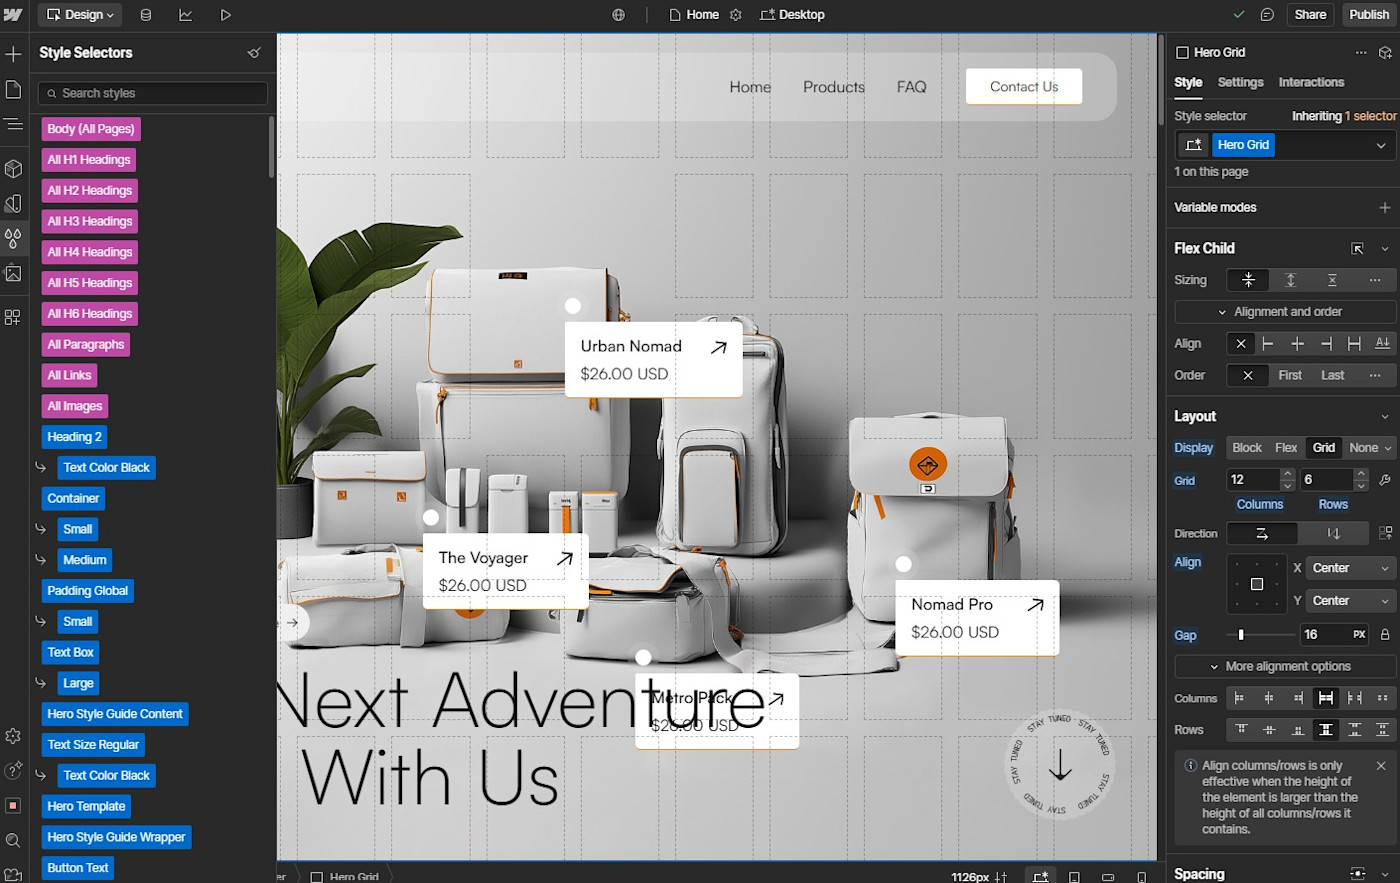Open Home page settings gear
Image resolution: width=1400 pixels, height=883 pixels.
point(736,15)
